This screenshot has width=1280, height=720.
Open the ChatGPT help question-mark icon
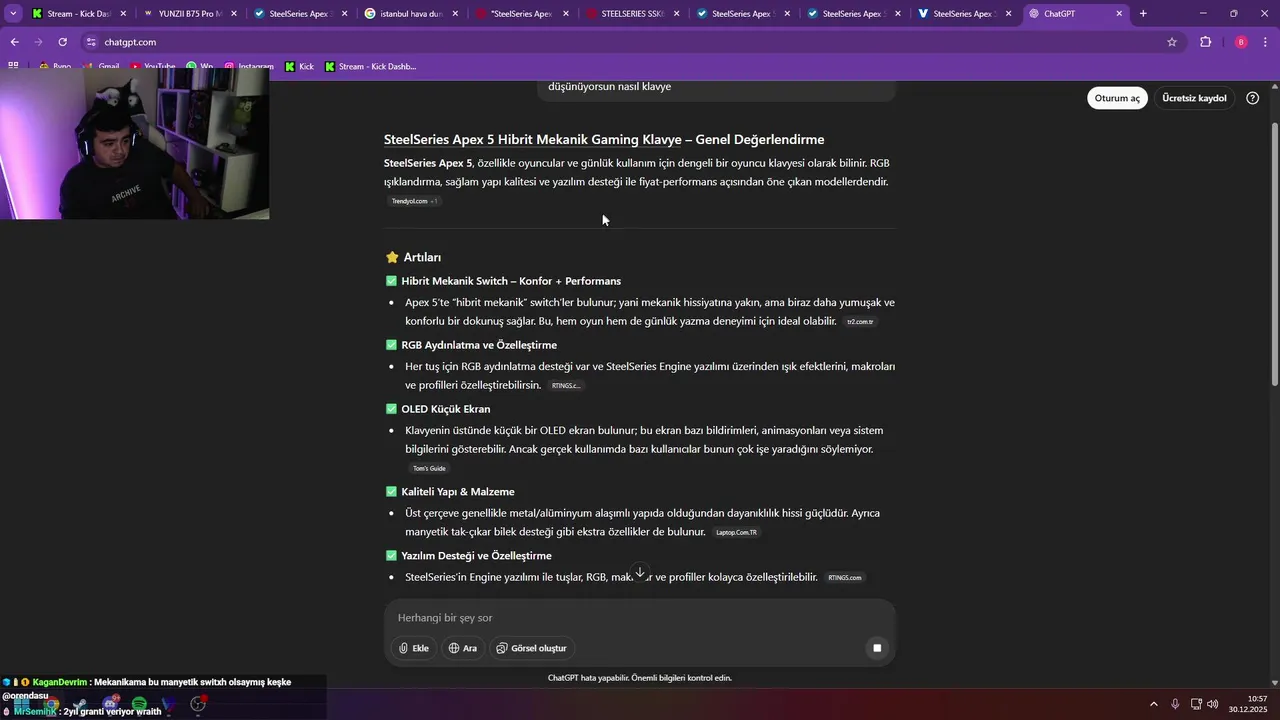pos(1252,98)
